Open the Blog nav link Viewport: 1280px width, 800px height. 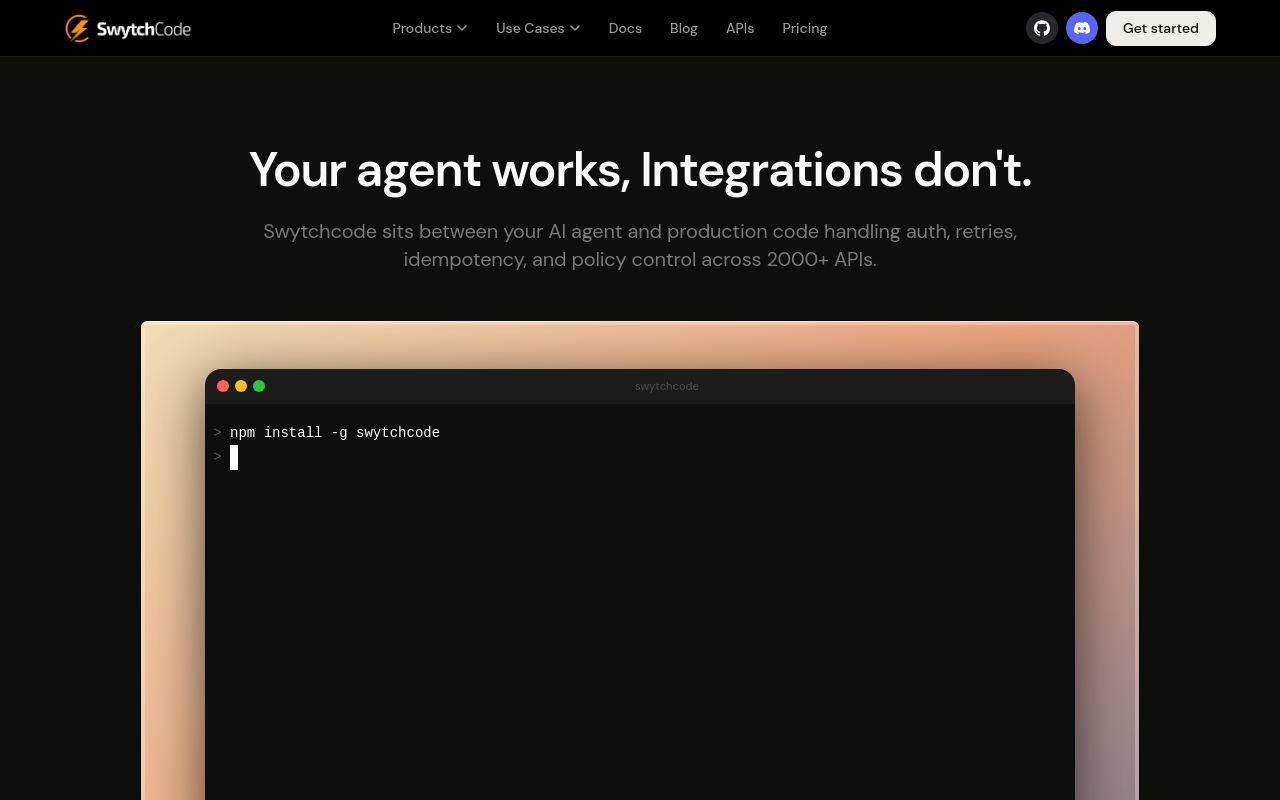click(684, 28)
